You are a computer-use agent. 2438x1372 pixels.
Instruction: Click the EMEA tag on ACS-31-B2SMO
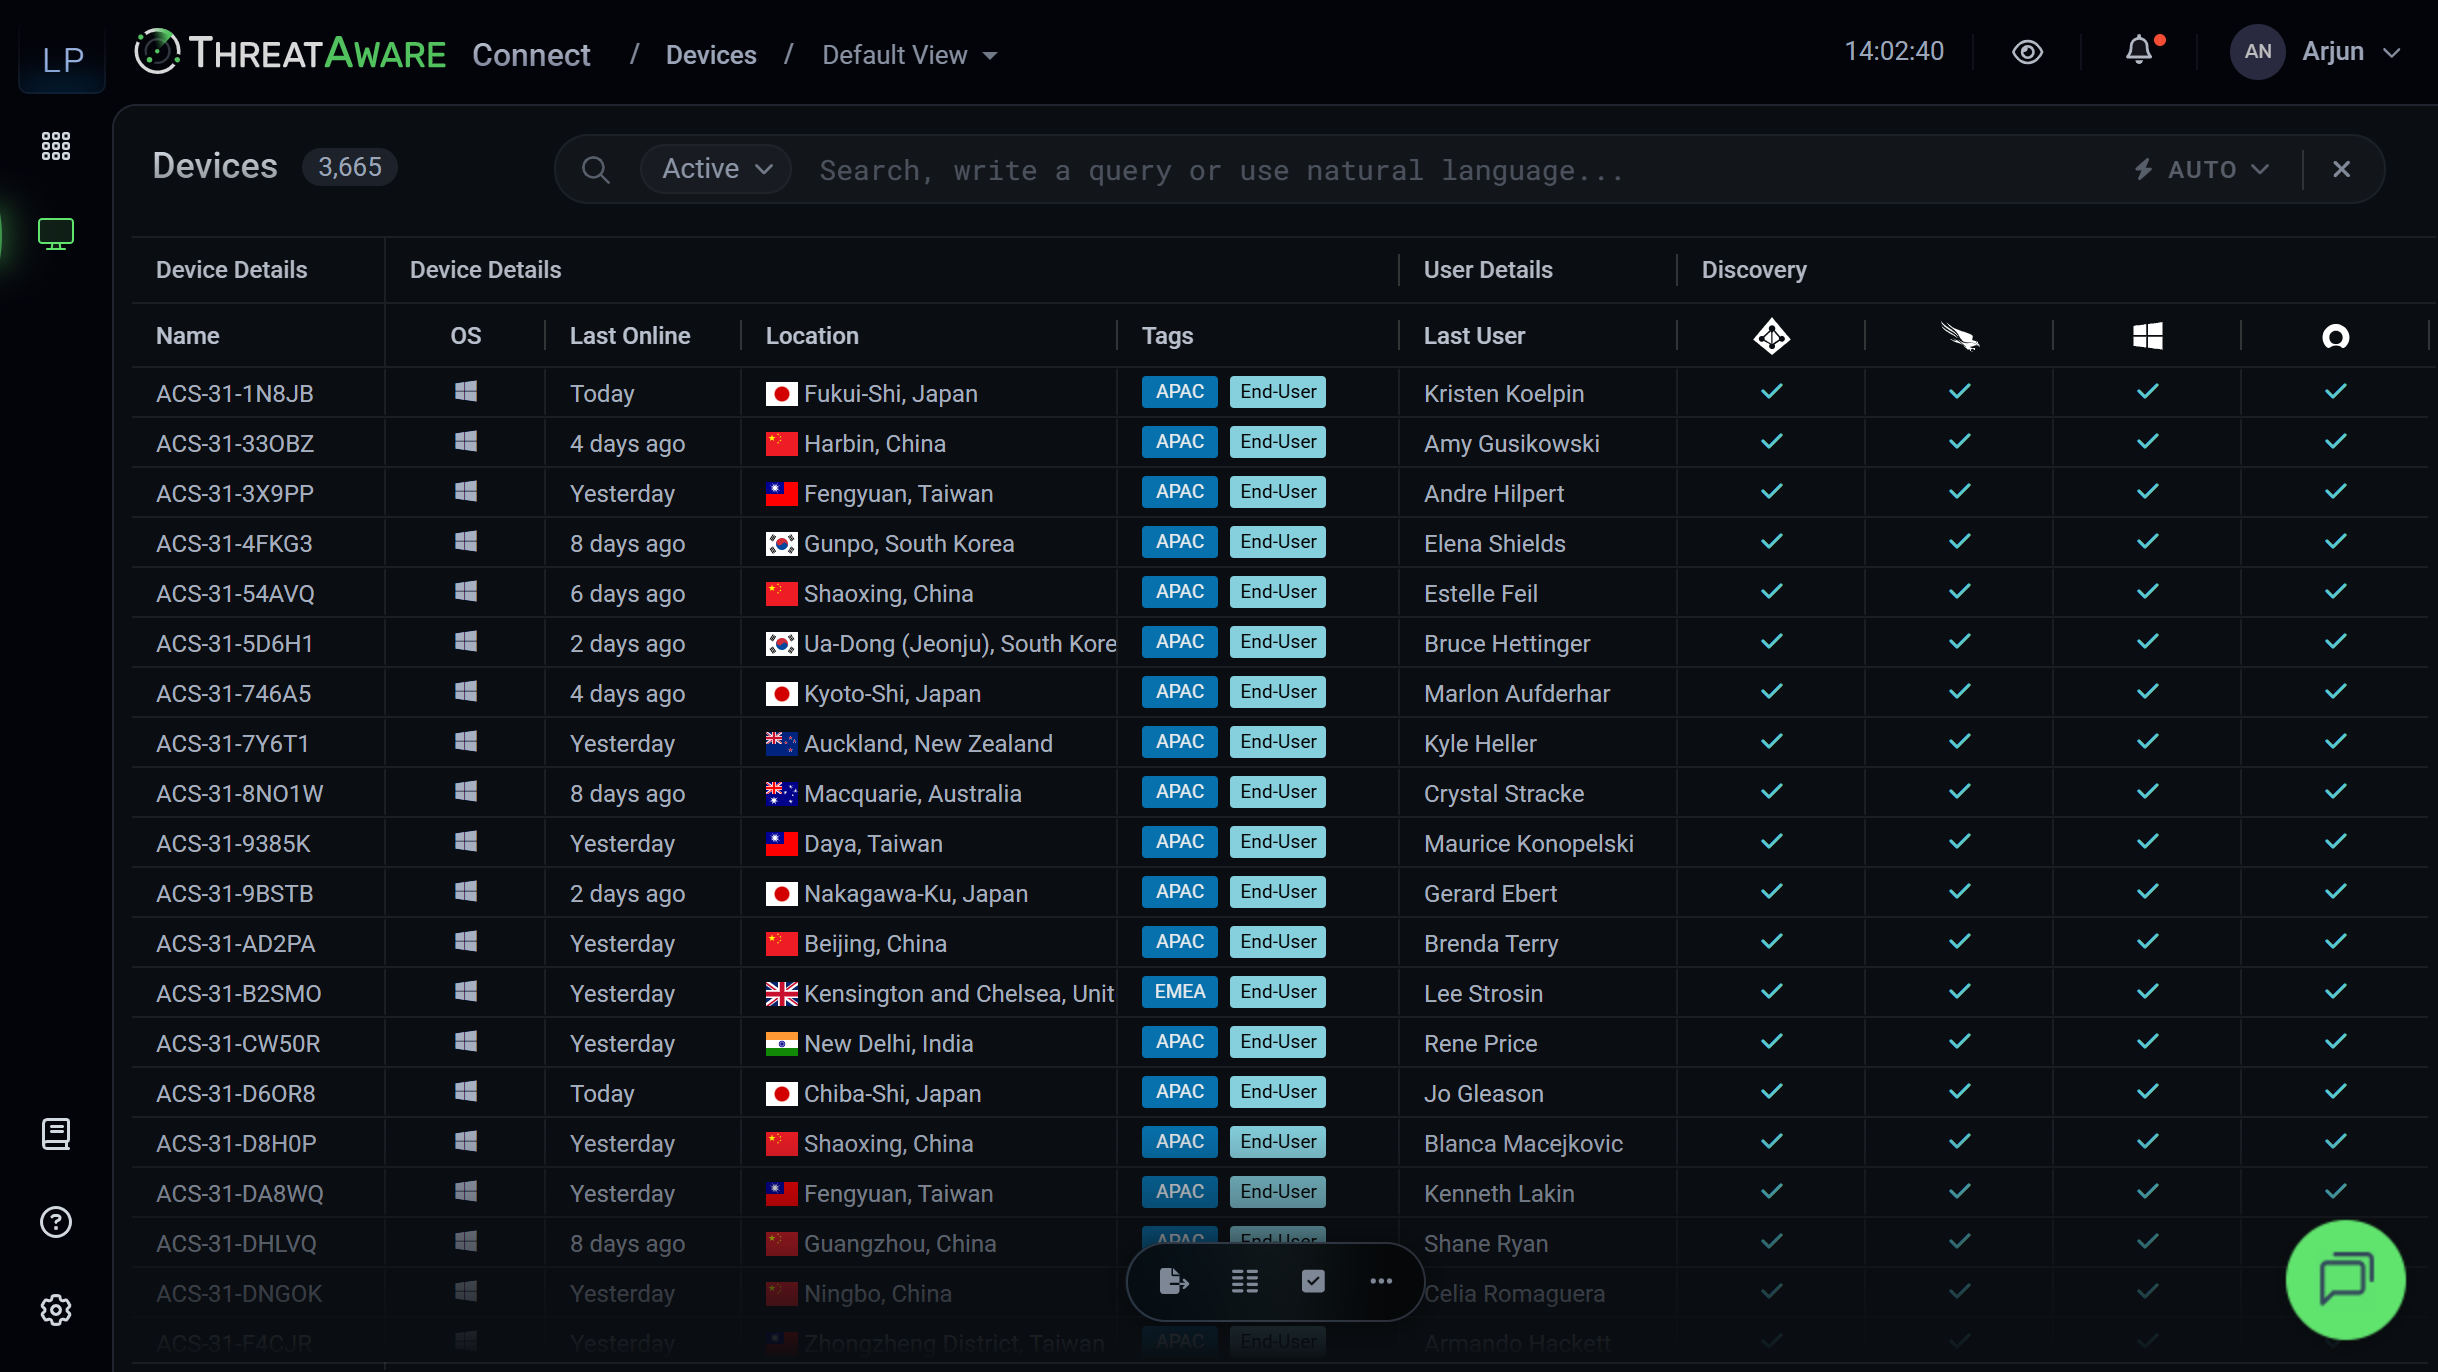pyautogui.click(x=1179, y=992)
